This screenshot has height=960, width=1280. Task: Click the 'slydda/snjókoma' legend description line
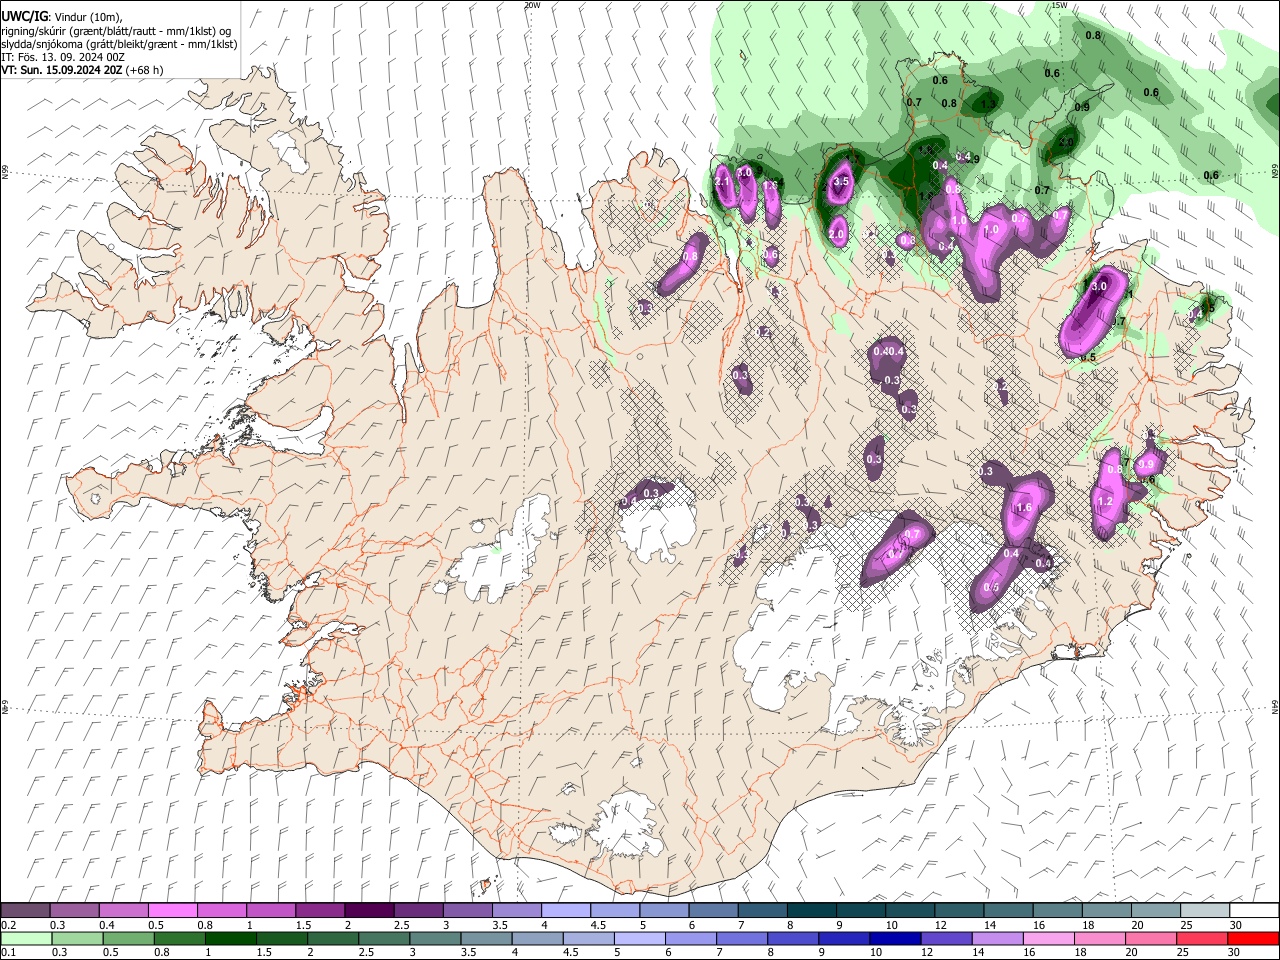(119, 44)
